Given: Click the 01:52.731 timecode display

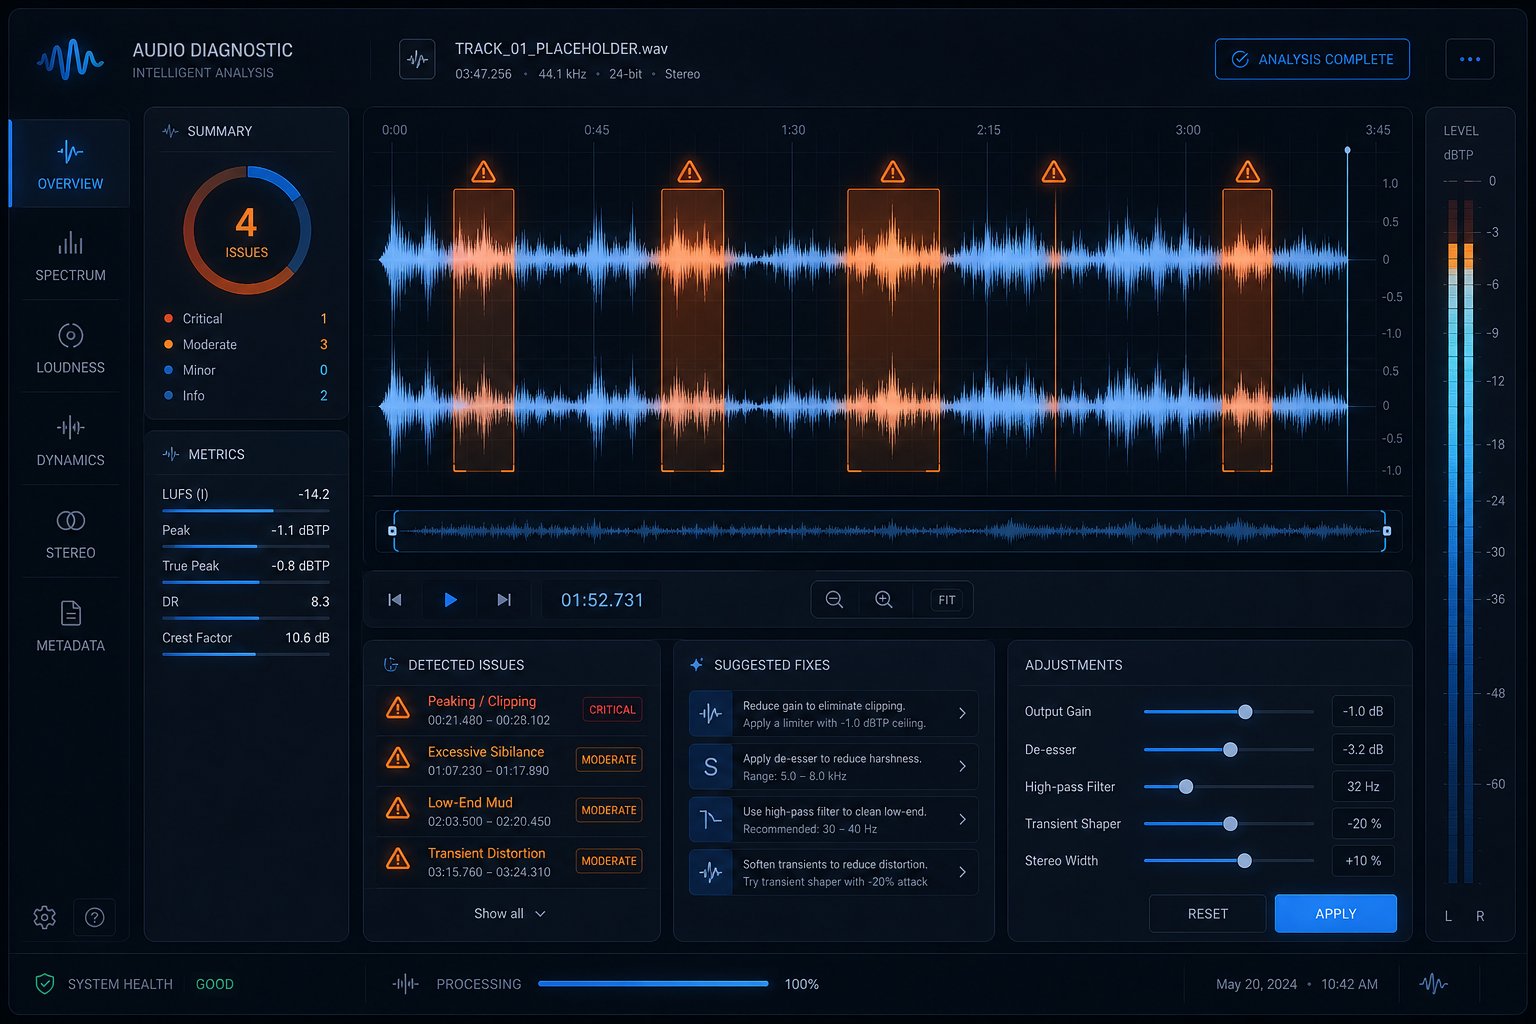Looking at the screenshot, I should (x=602, y=600).
